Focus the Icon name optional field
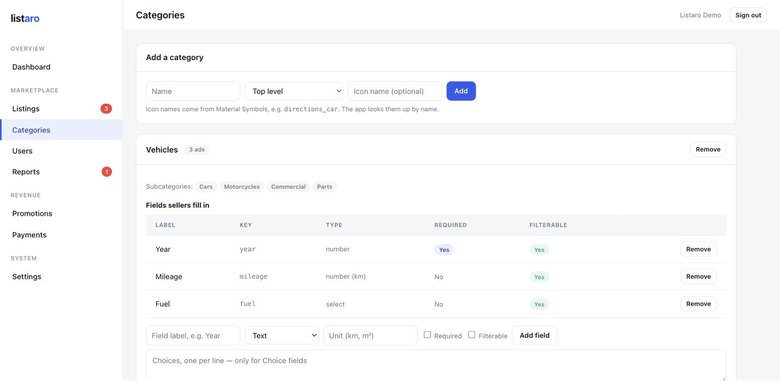The height and width of the screenshot is (381, 780). (x=395, y=91)
